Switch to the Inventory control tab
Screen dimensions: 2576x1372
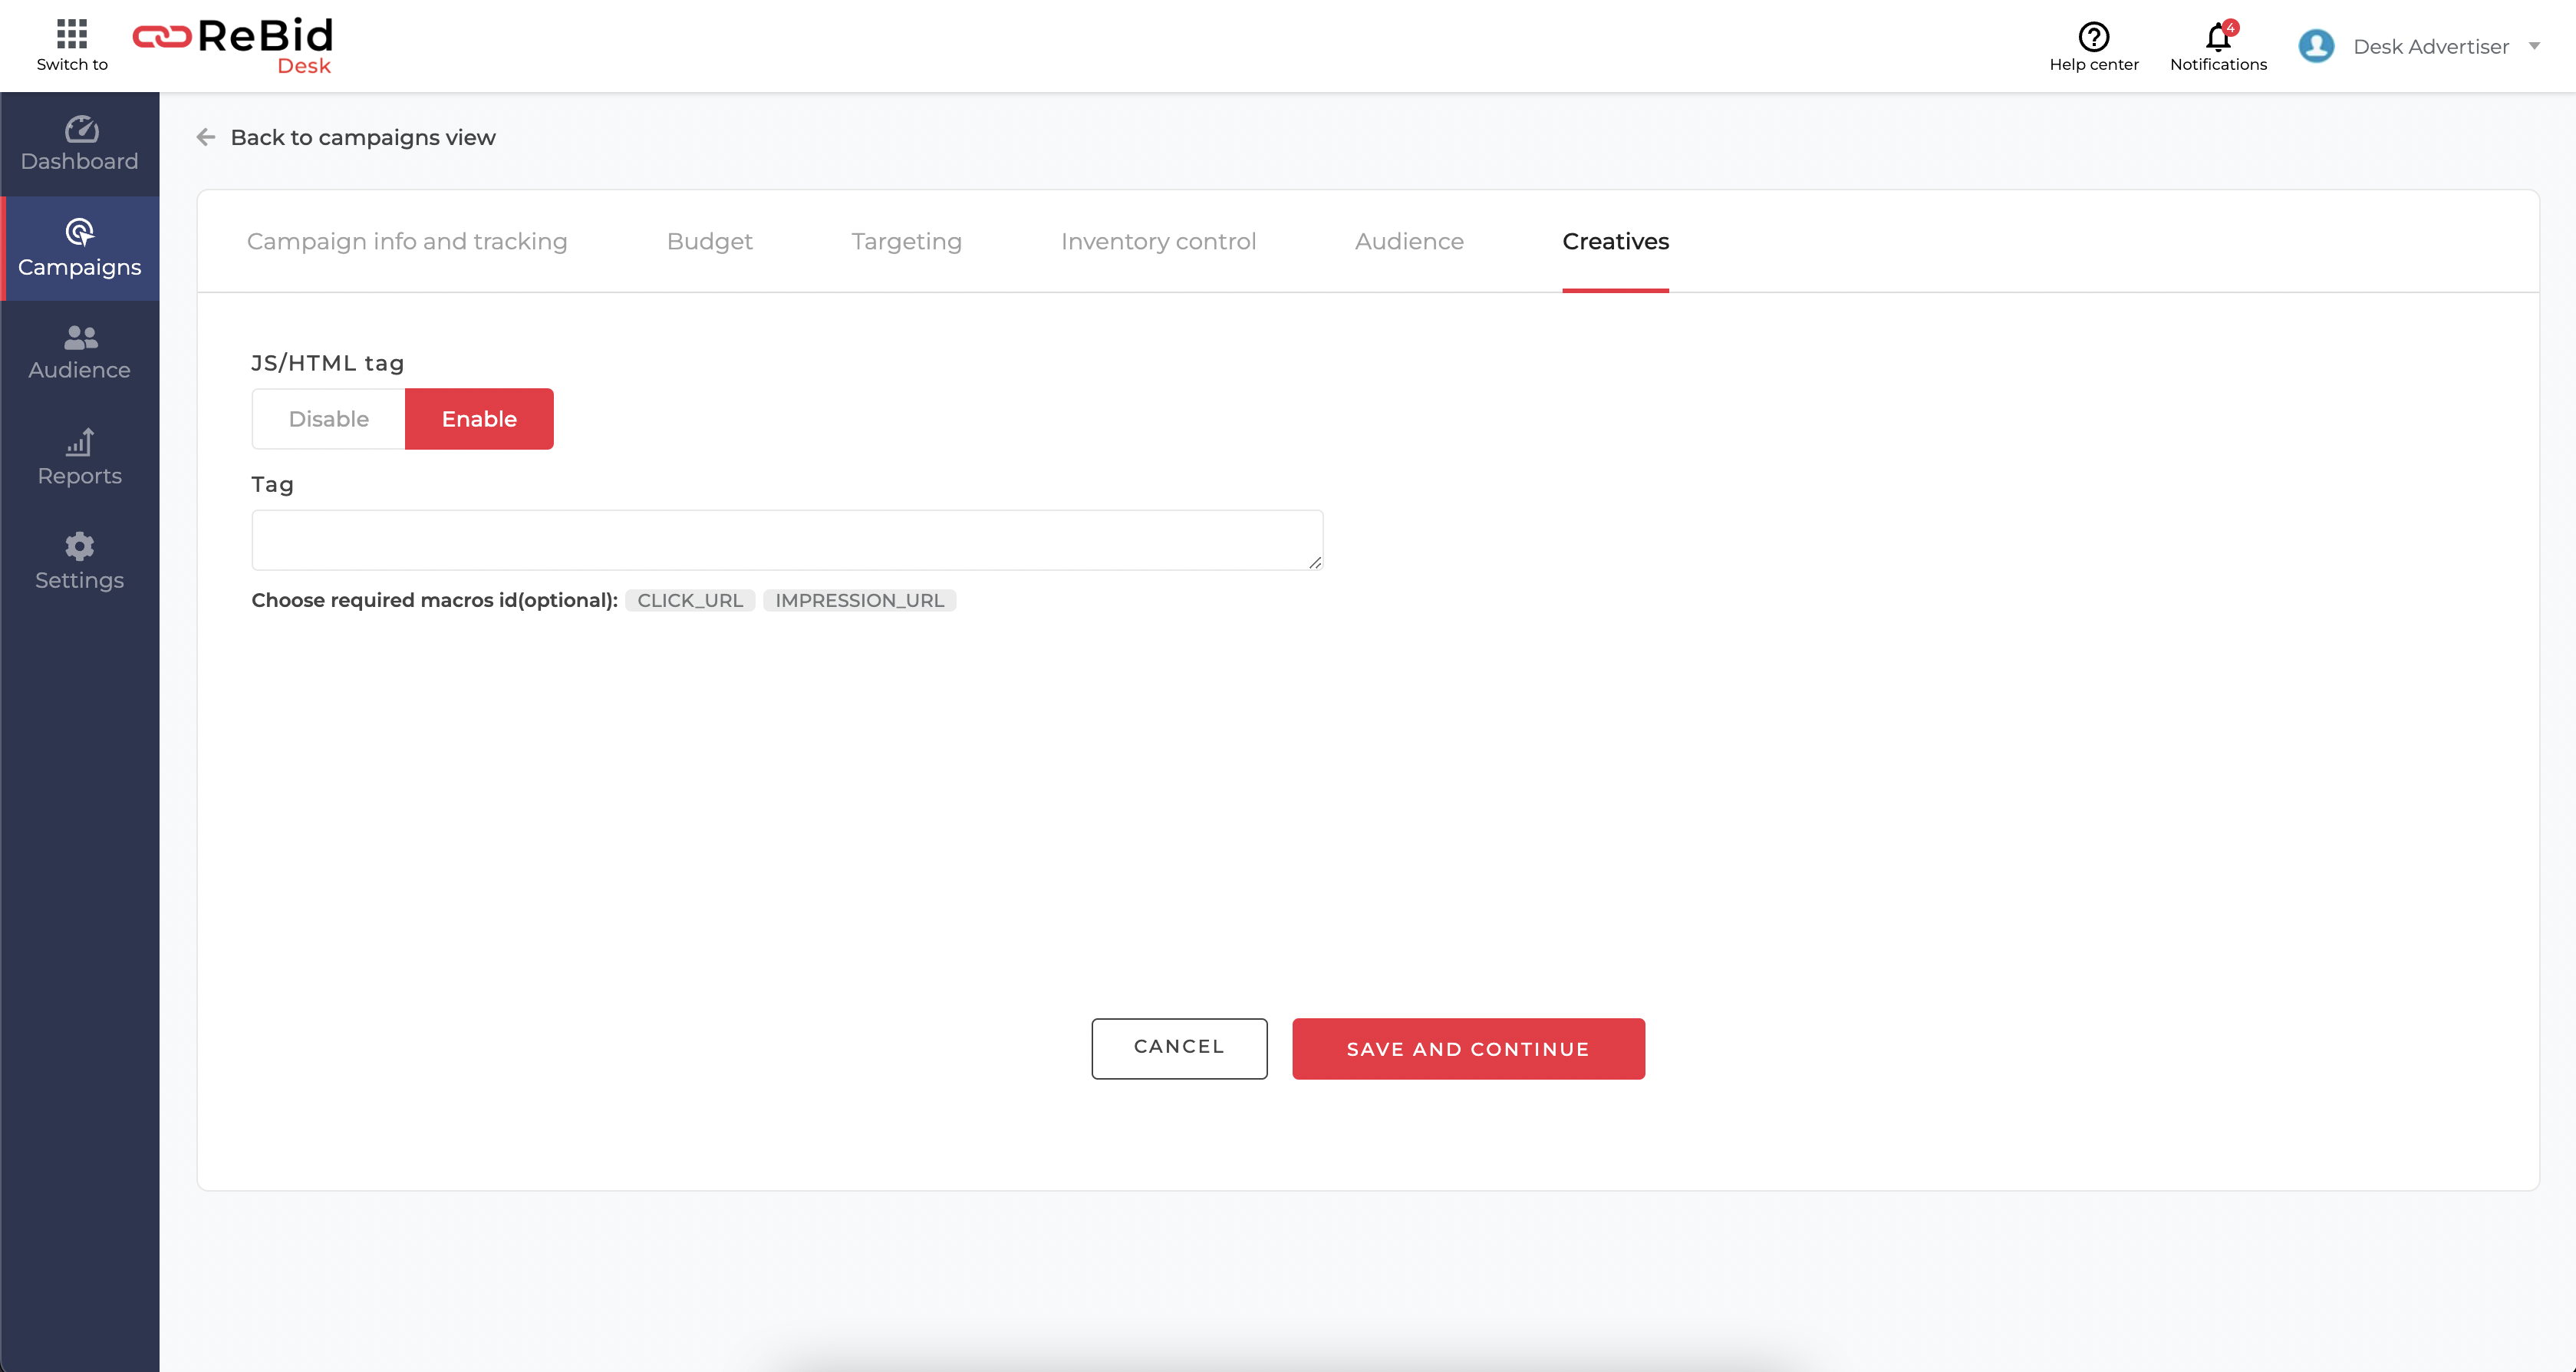1158,241
